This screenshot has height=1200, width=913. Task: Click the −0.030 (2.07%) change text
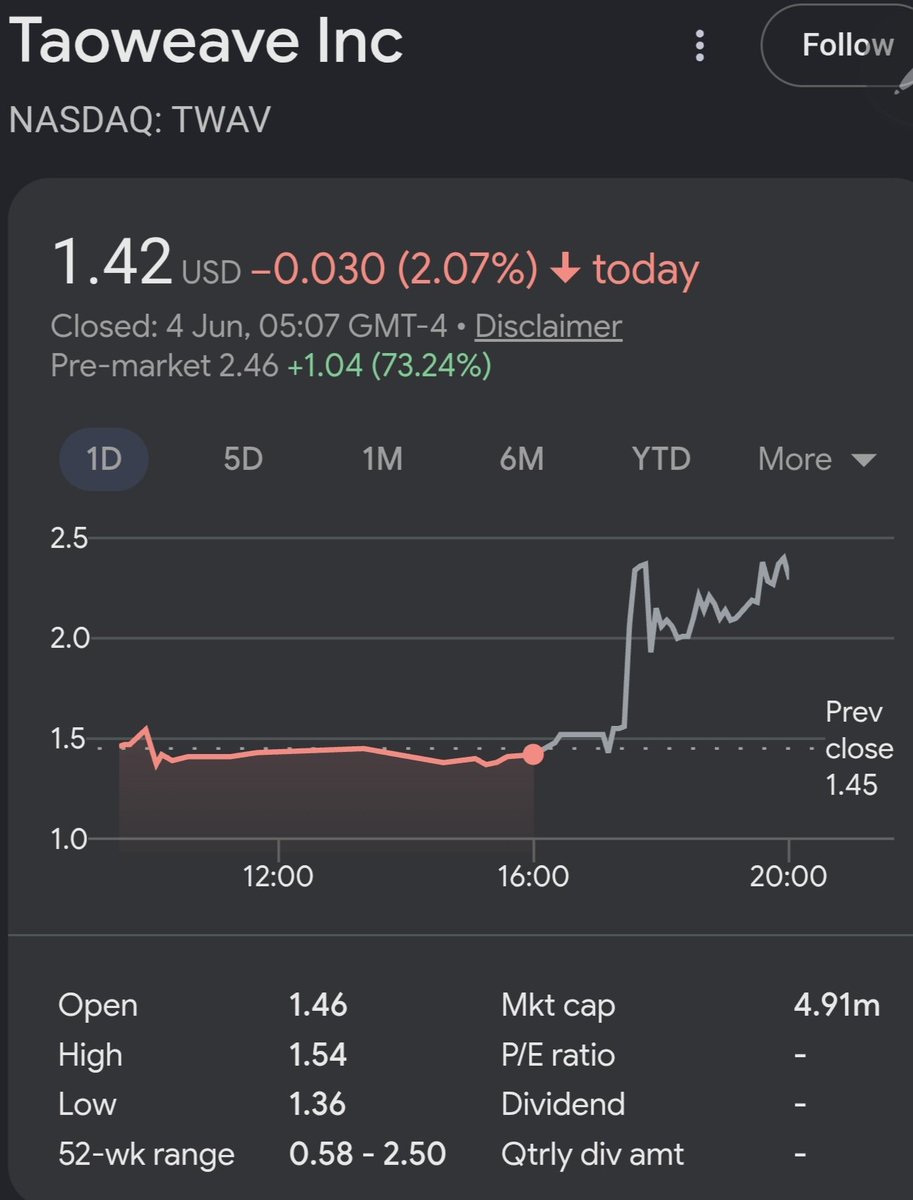pos(394,270)
